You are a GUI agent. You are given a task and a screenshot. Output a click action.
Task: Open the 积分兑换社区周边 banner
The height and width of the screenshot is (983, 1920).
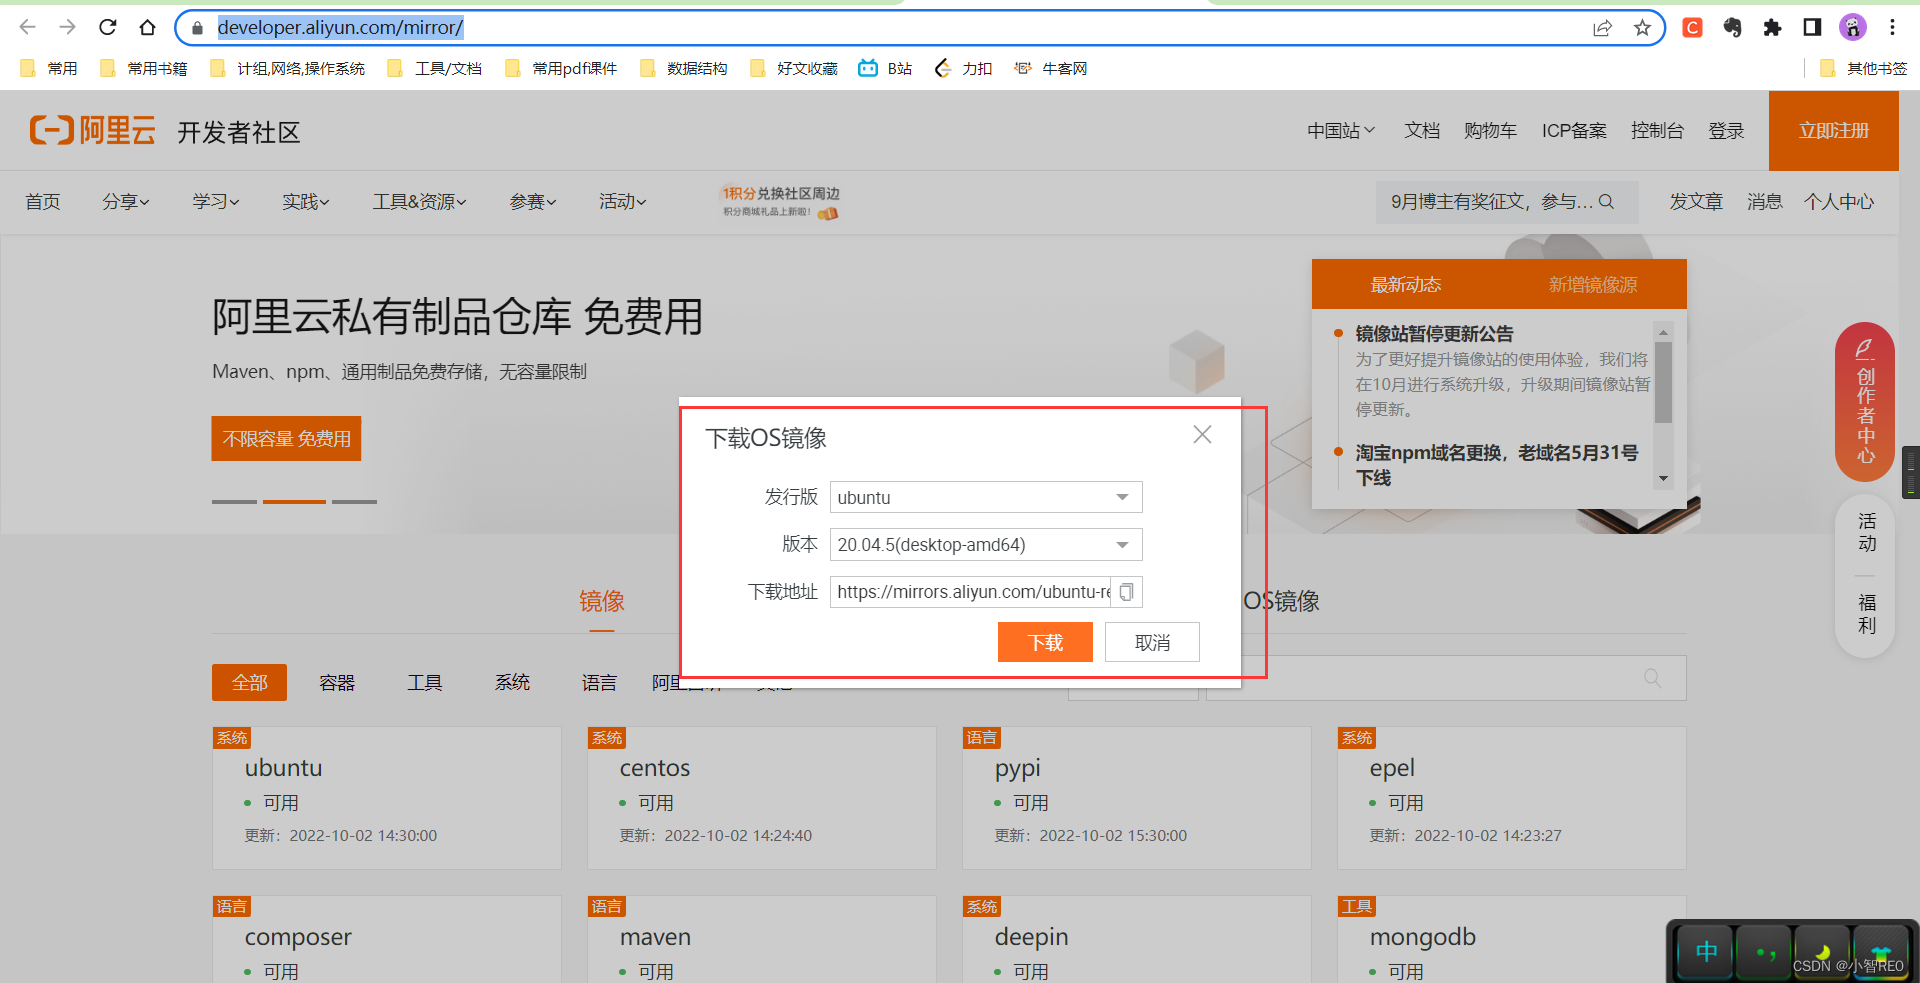[x=780, y=201]
